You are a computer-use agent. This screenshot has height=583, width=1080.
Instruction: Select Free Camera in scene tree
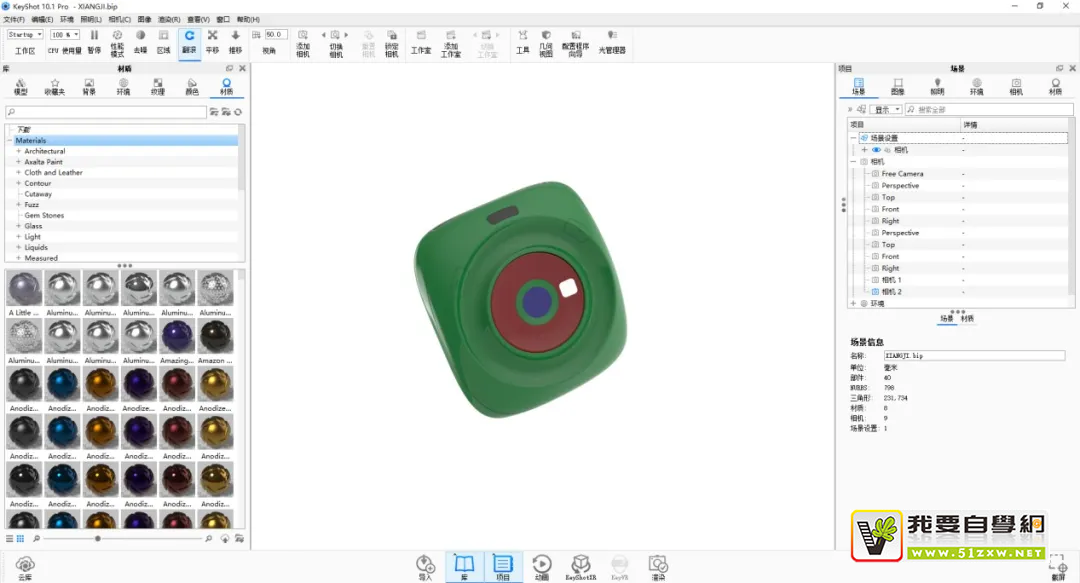(902, 174)
